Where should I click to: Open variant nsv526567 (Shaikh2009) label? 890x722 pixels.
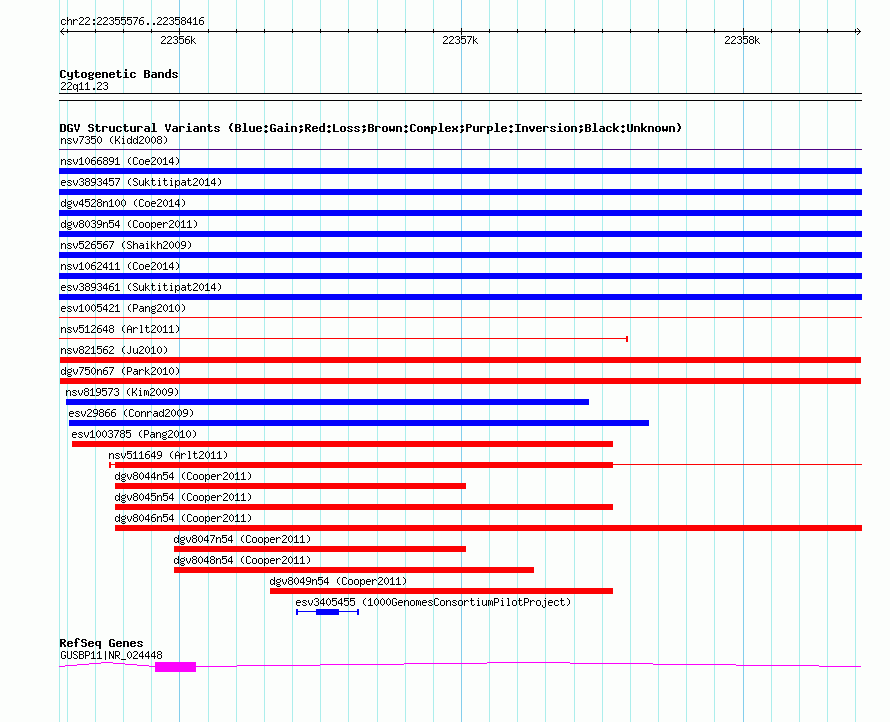pyautogui.click(x=126, y=245)
